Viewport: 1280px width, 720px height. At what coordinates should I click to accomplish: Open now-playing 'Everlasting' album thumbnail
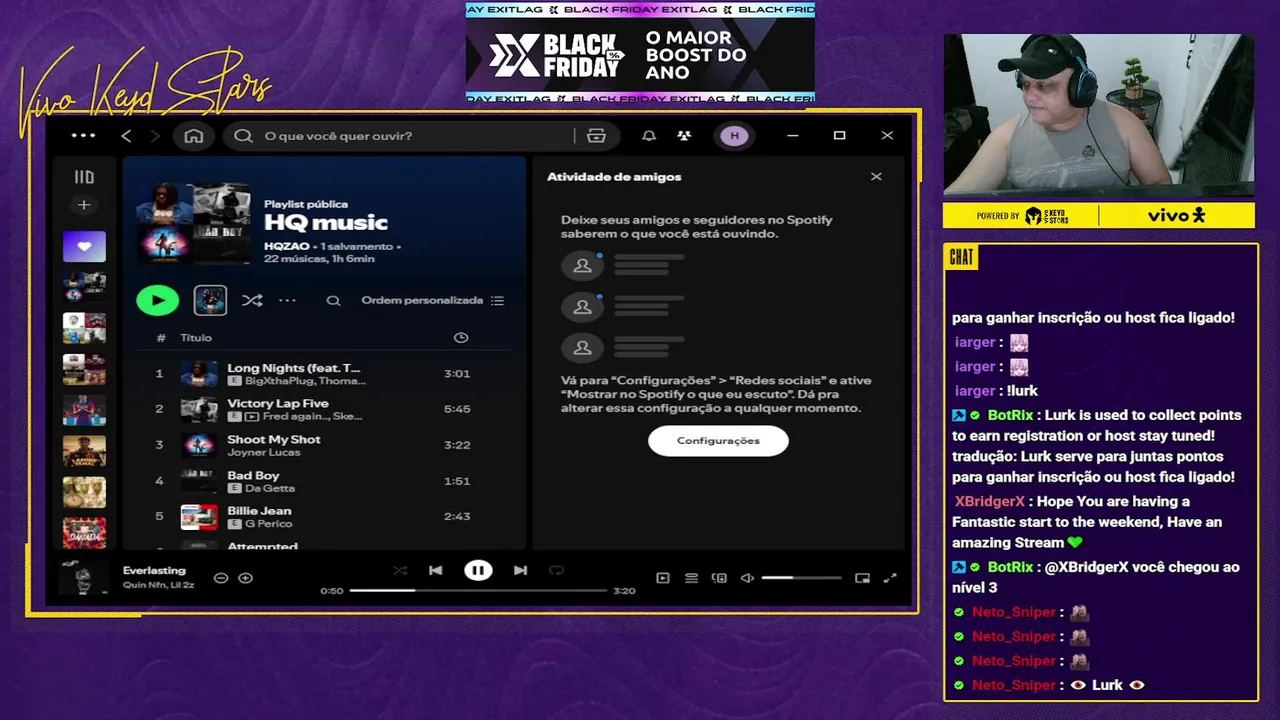tap(84, 577)
